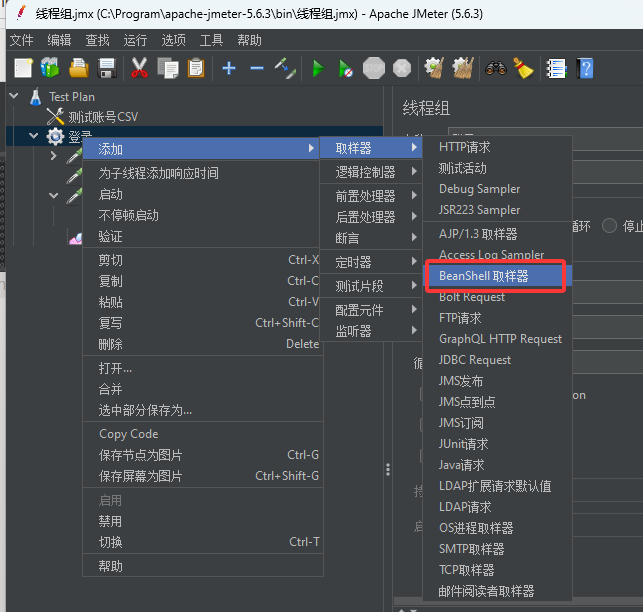Image resolution: width=643 pixels, height=612 pixels.
Task: Click the Cut scissors icon
Action: pyautogui.click(x=139, y=68)
